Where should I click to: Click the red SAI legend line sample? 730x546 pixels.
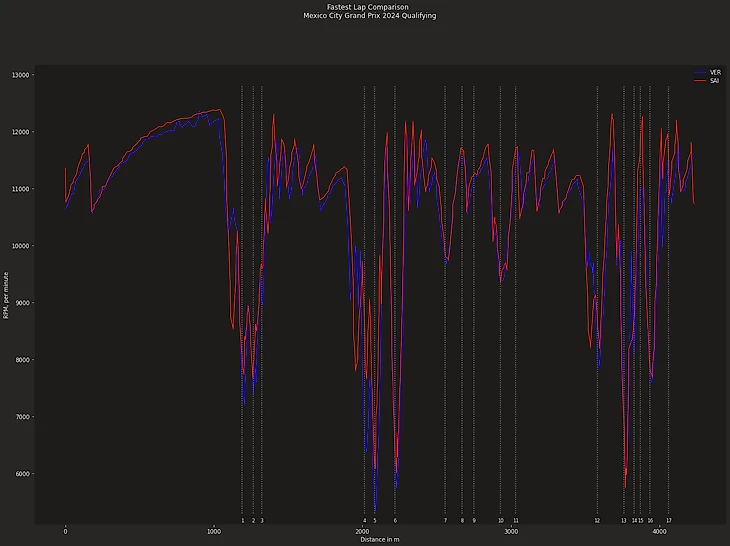coord(700,81)
